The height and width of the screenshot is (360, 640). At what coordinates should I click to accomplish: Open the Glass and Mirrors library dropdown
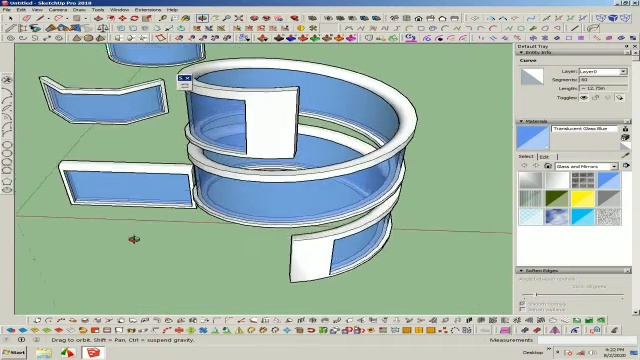pyautogui.click(x=614, y=167)
